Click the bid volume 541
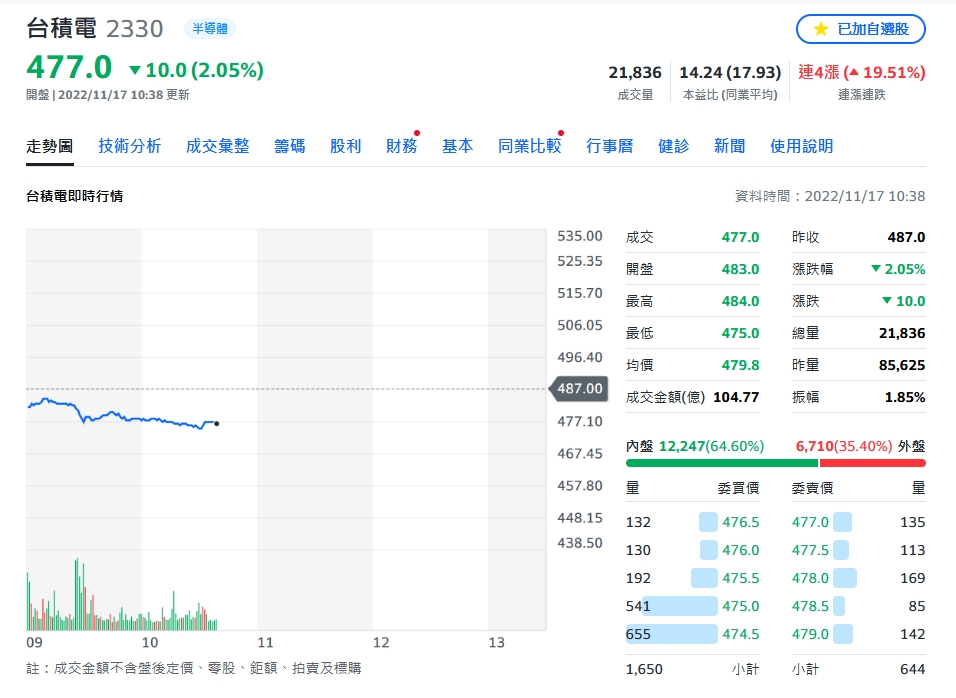 tap(638, 607)
